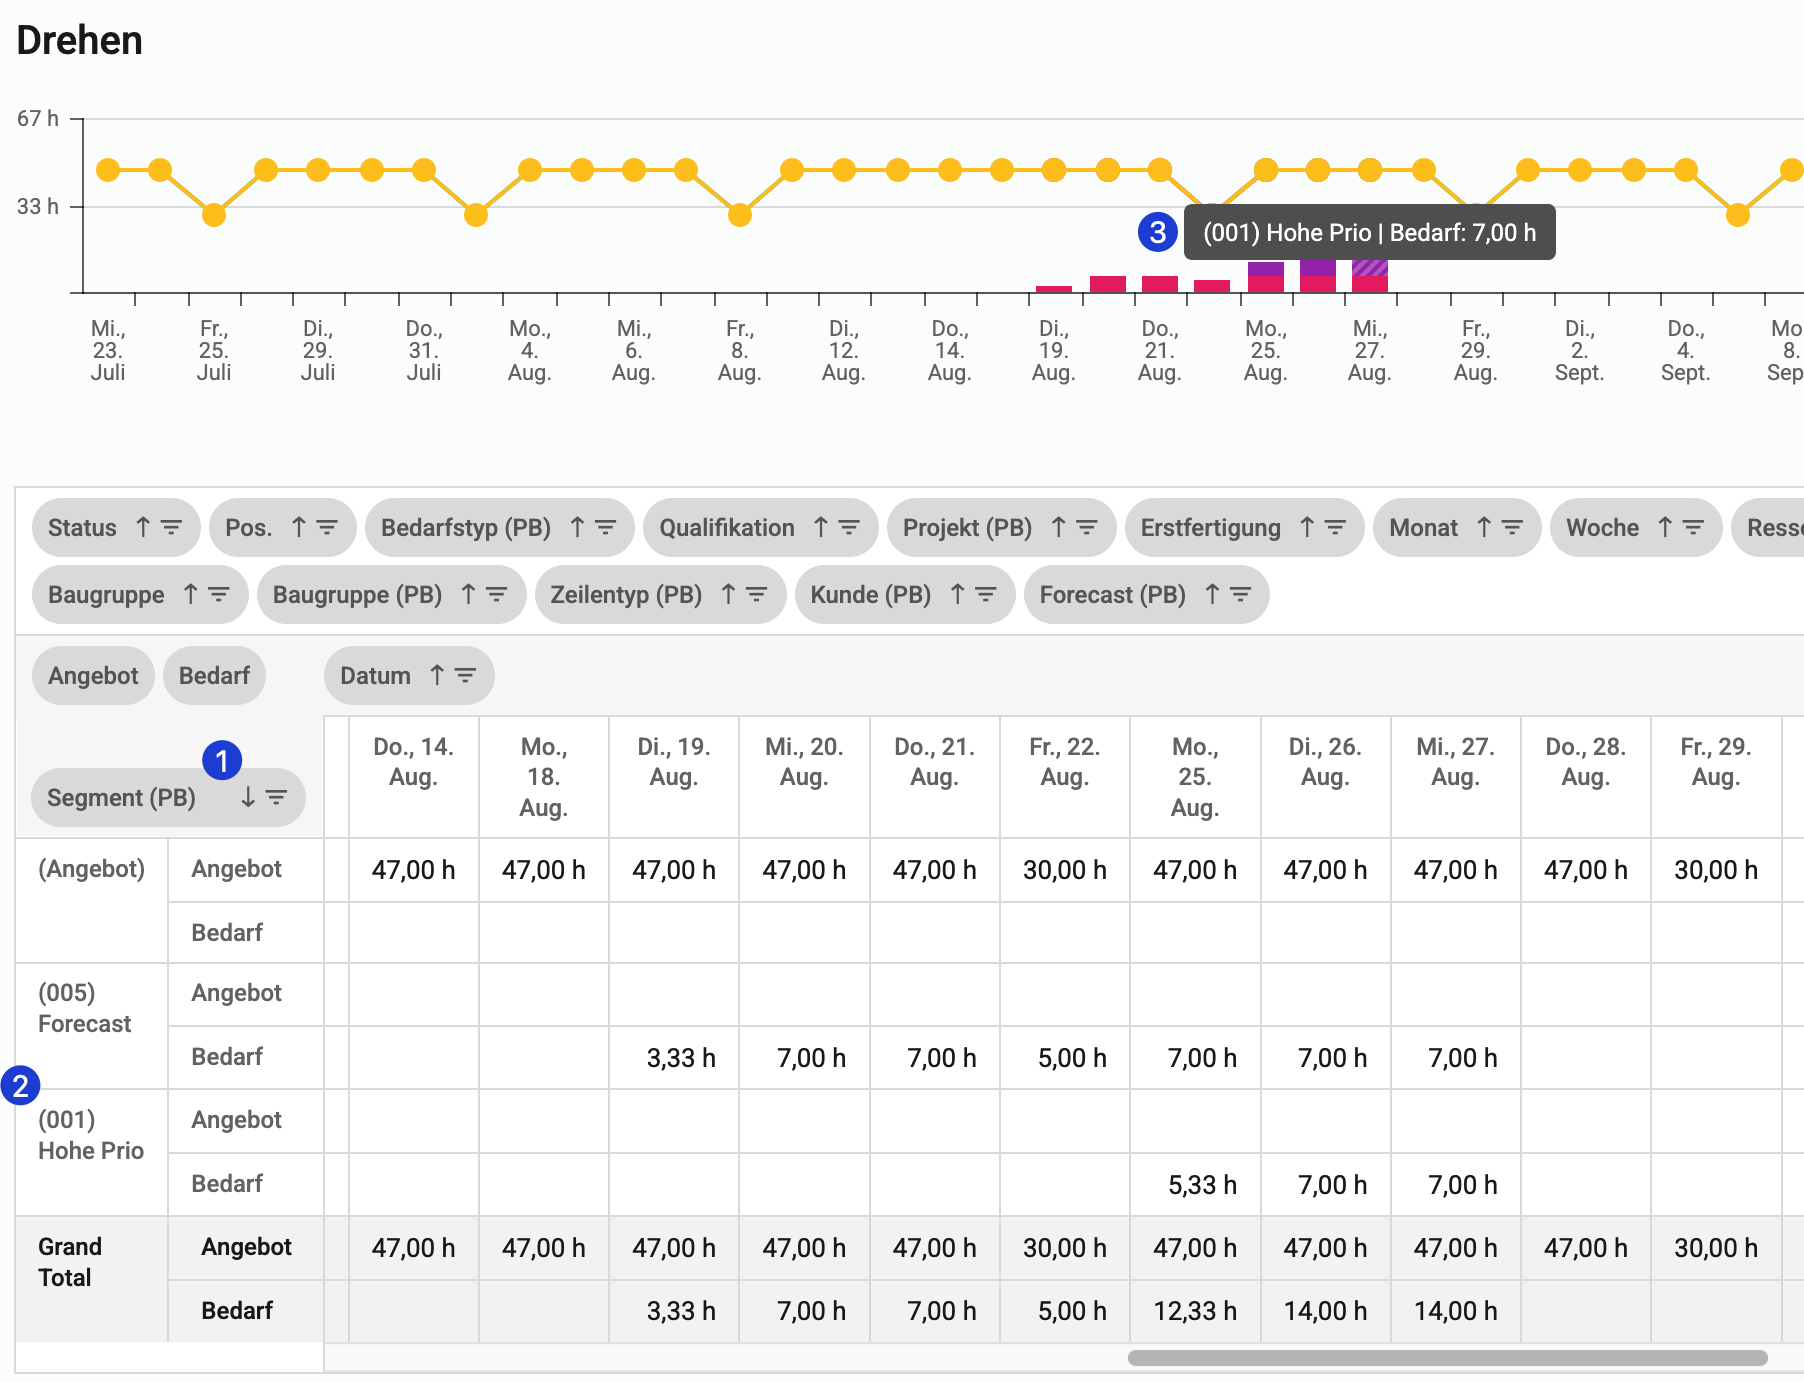Open filter icon on Woche chip

coord(1693,527)
